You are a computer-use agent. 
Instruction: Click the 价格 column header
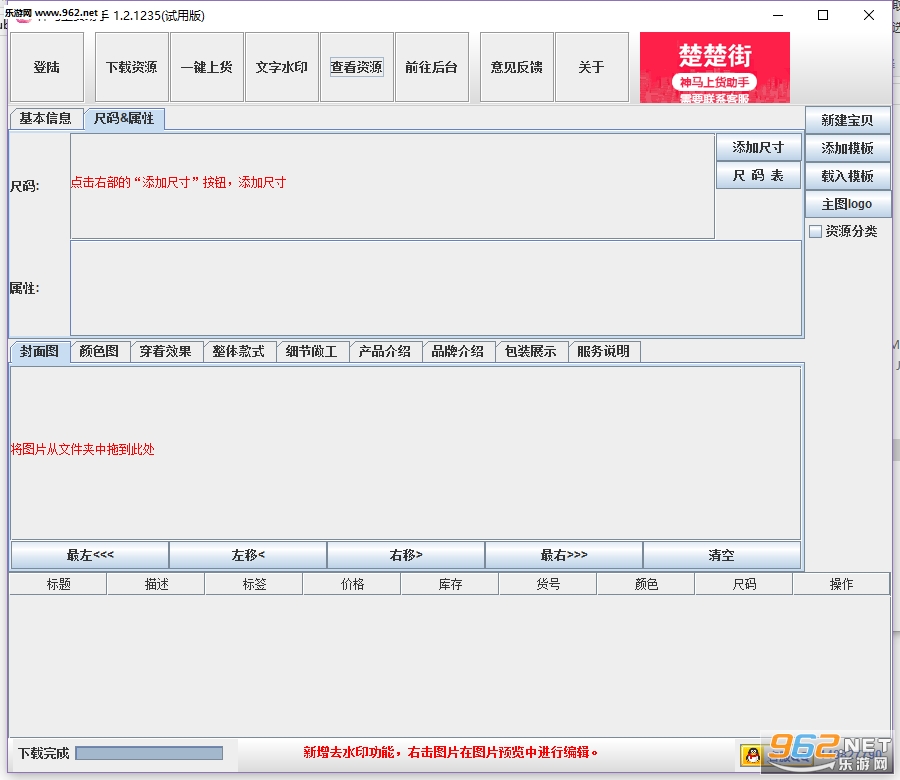(x=352, y=584)
